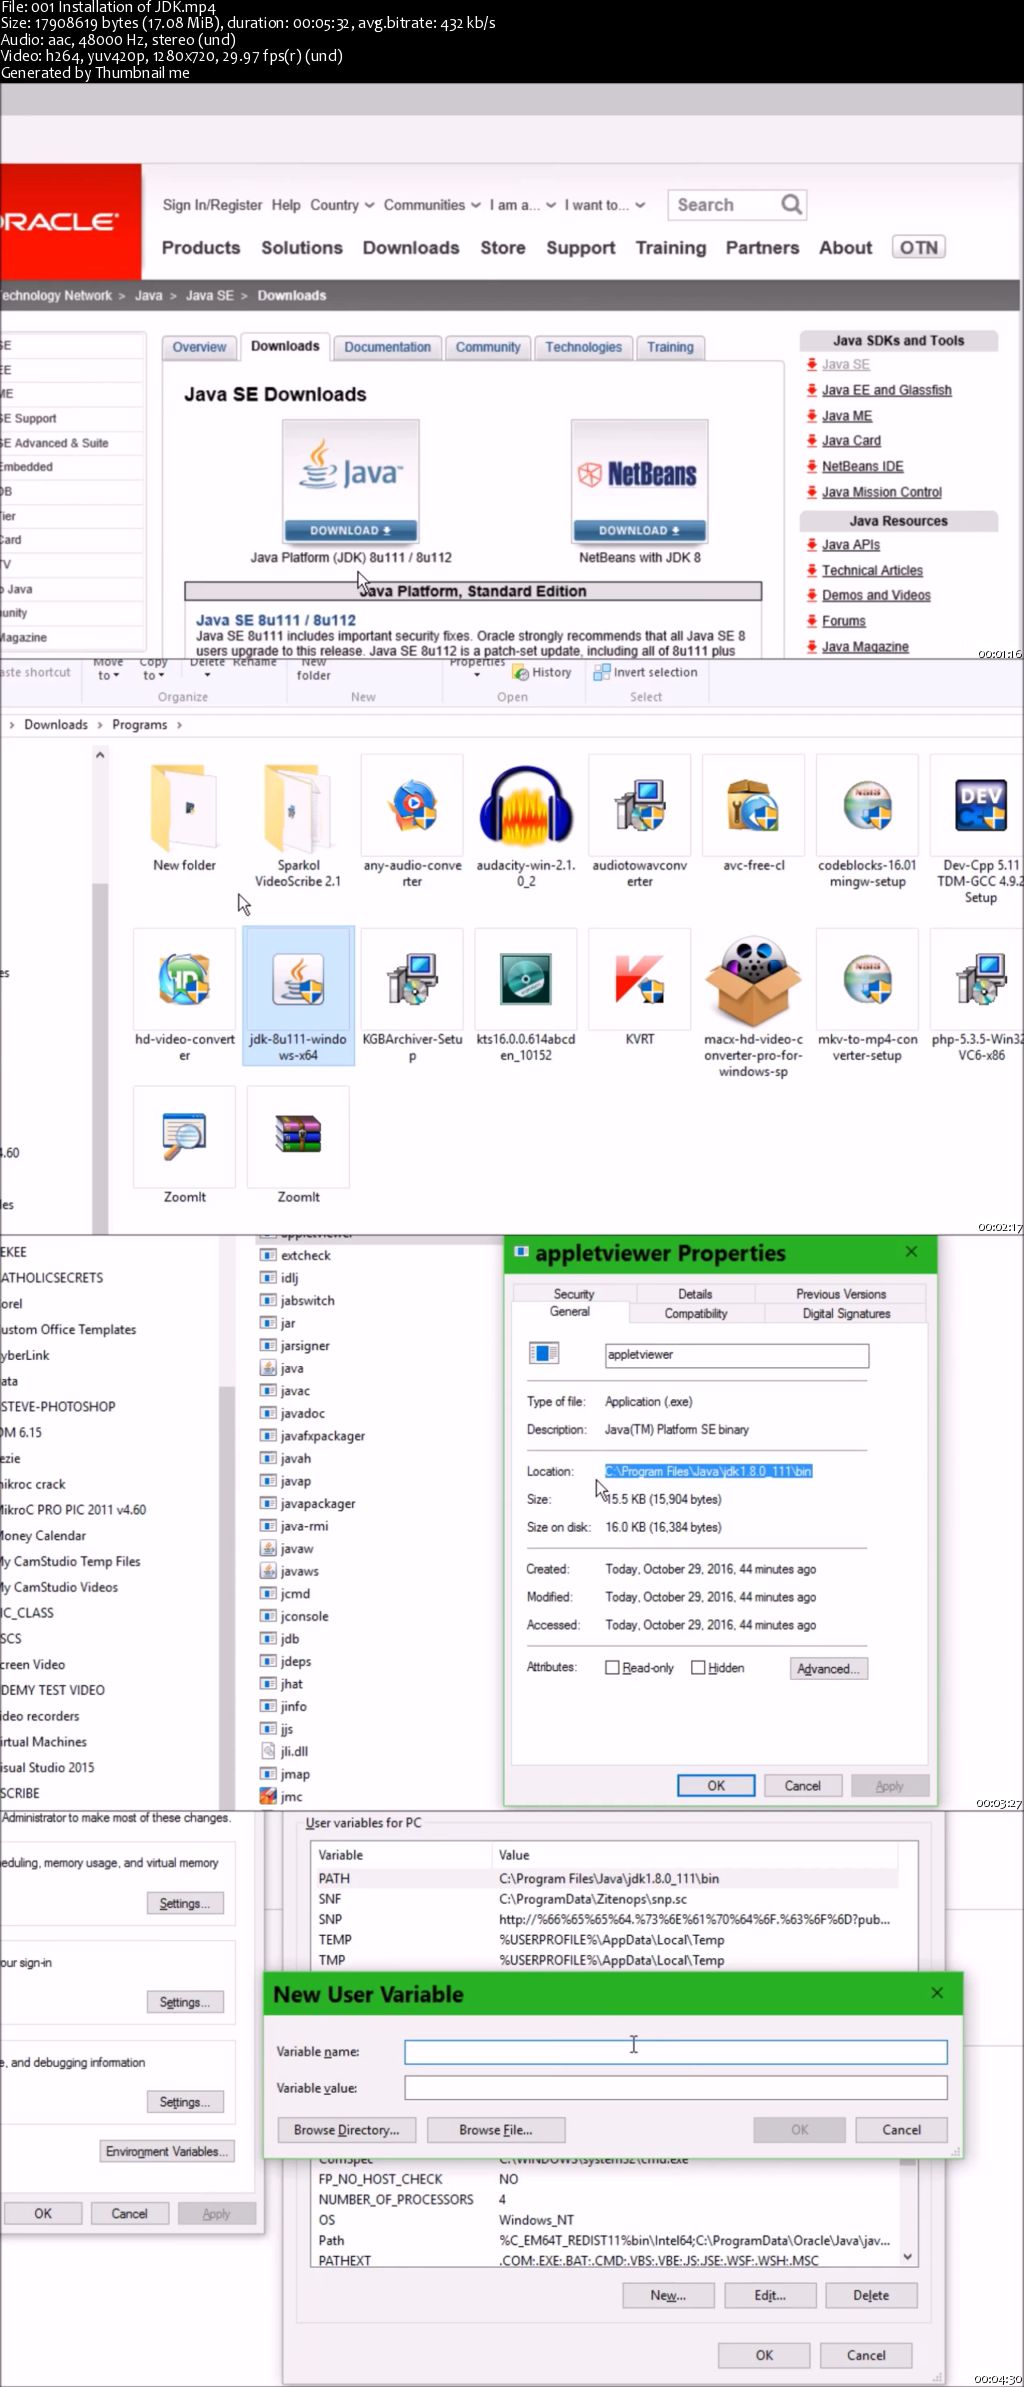This screenshot has width=1024, height=2387.
Task: Click the NetBeans download image
Action: [x=639, y=482]
